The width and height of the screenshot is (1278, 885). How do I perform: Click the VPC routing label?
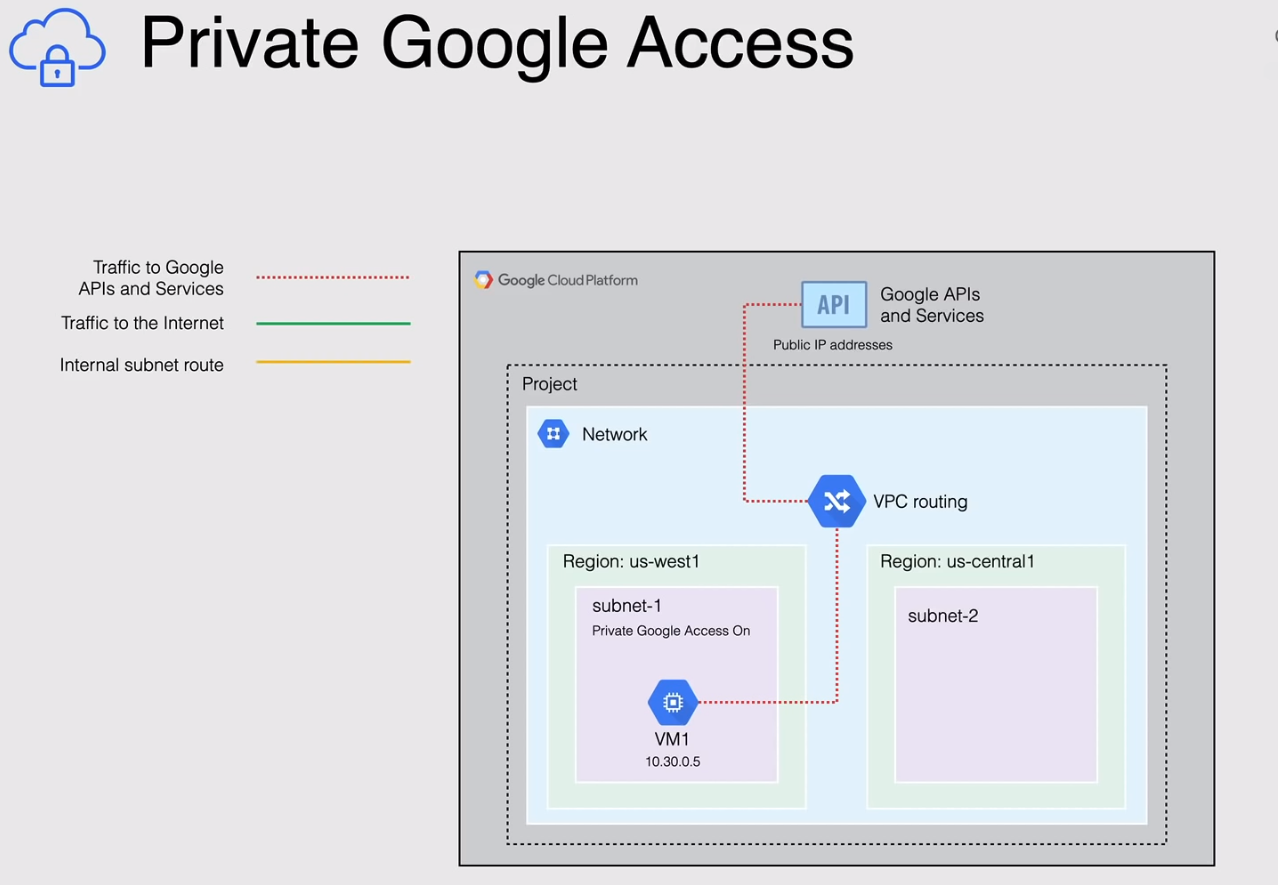tap(920, 502)
